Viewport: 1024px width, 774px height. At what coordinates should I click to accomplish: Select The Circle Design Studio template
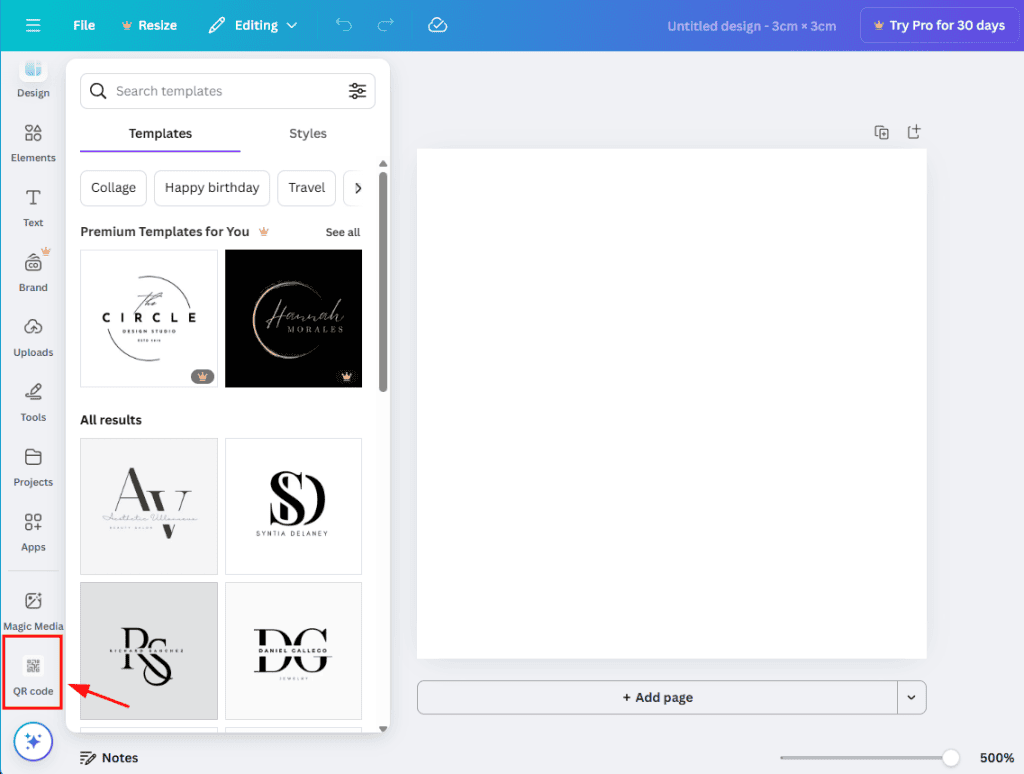pyautogui.click(x=149, y=318)
